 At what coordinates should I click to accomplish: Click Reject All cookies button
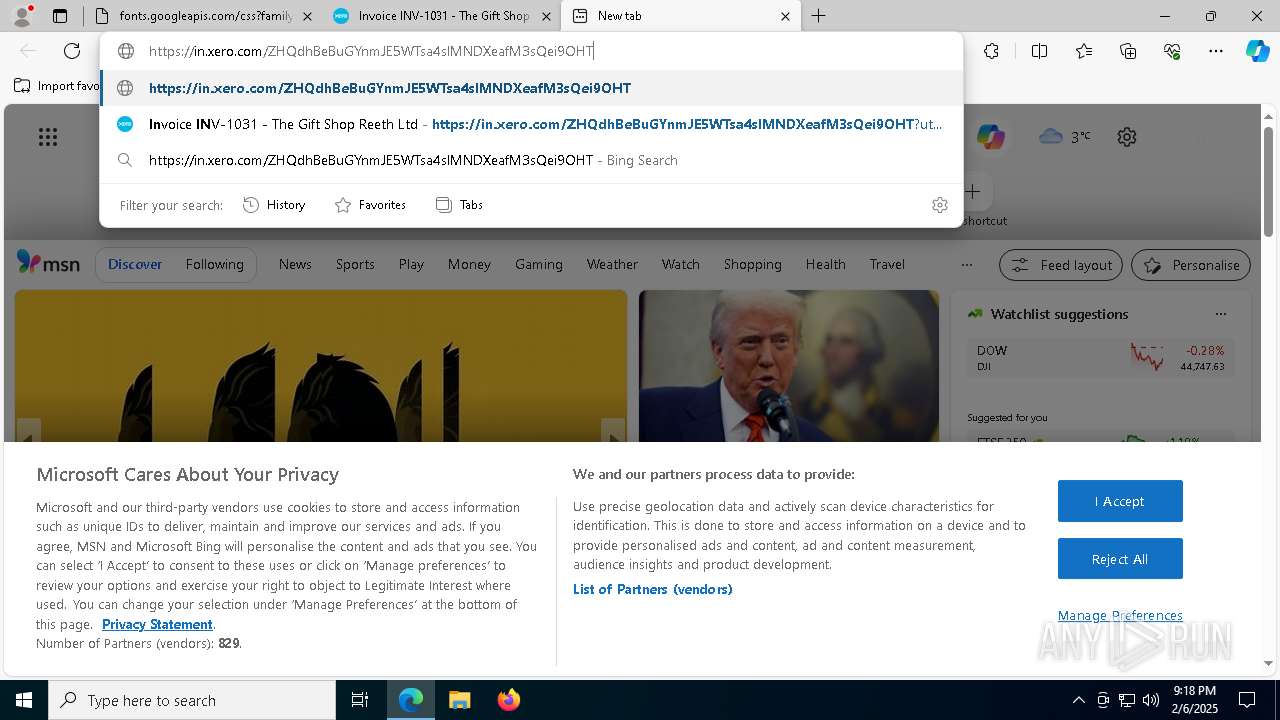(1120, 559)
